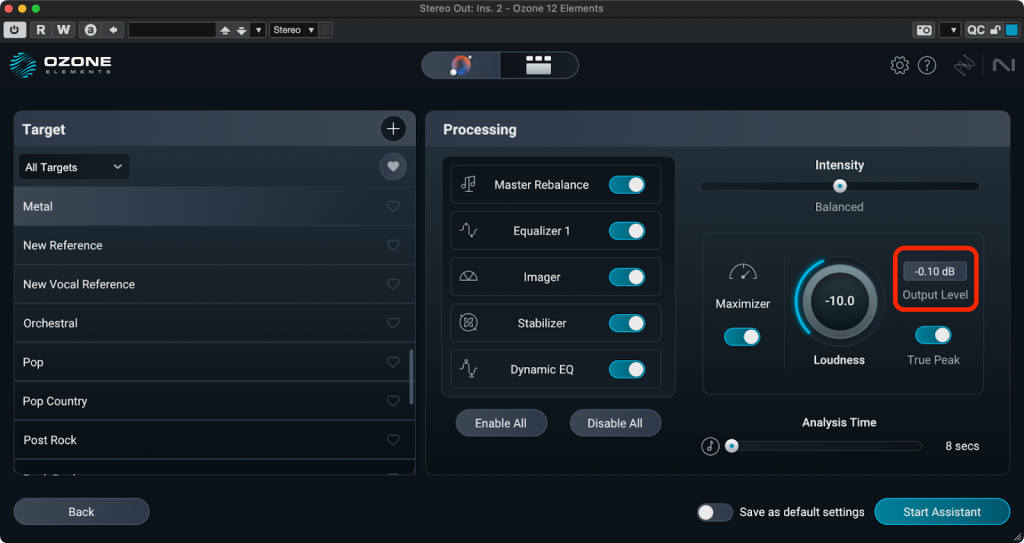
Task: Click the camera snapshot icon in host toolbar
Action: tap(924, 30)
